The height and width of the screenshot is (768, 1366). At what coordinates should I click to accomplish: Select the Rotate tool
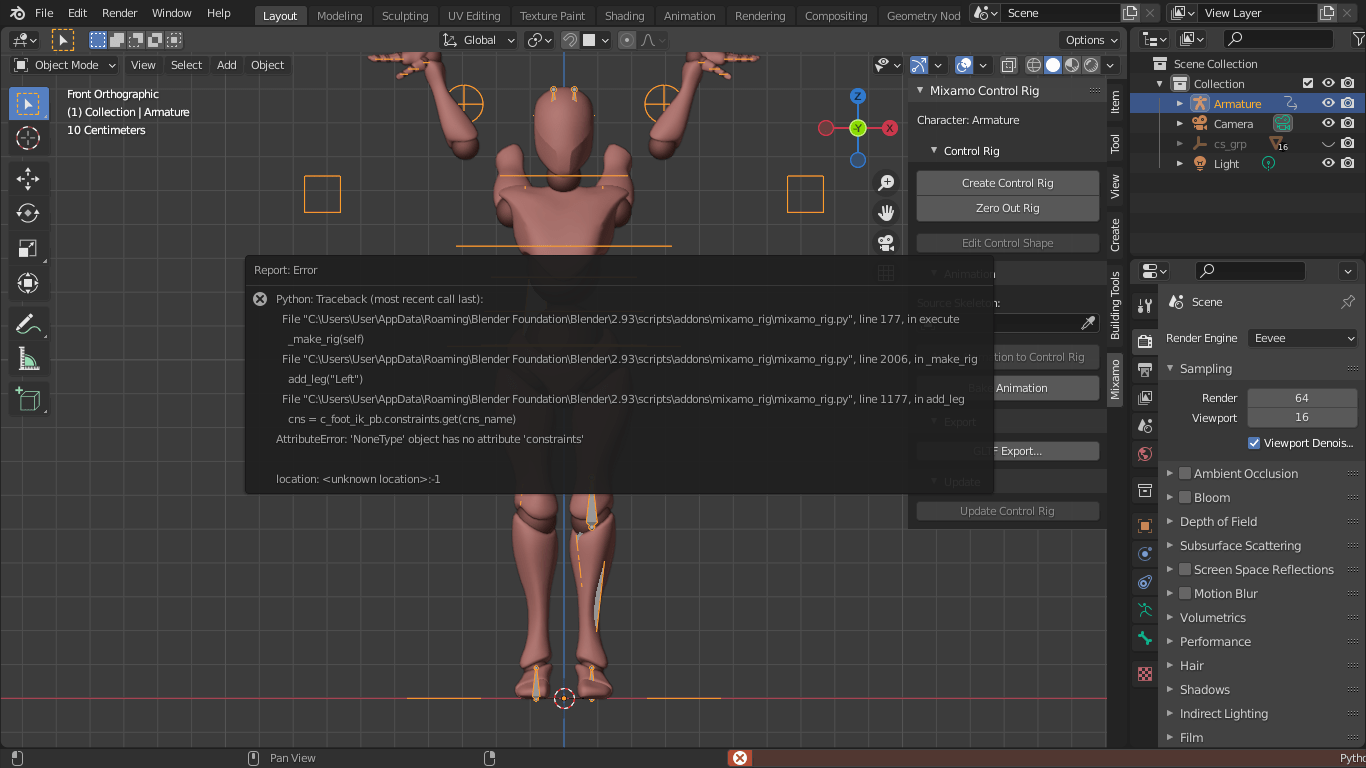pos(28,212)
